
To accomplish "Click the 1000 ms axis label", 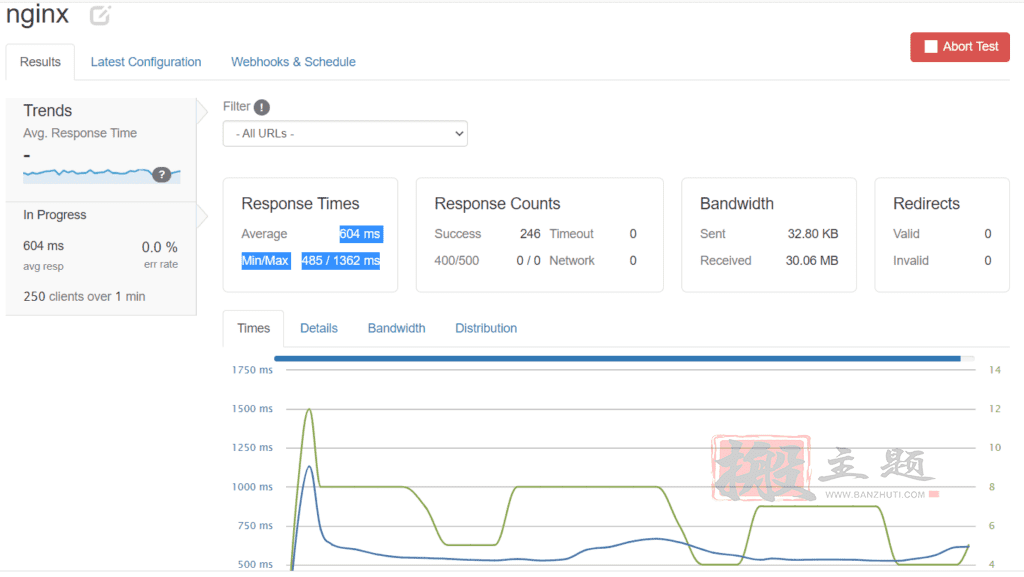I will pyautogui.click(x=252, y=487).
